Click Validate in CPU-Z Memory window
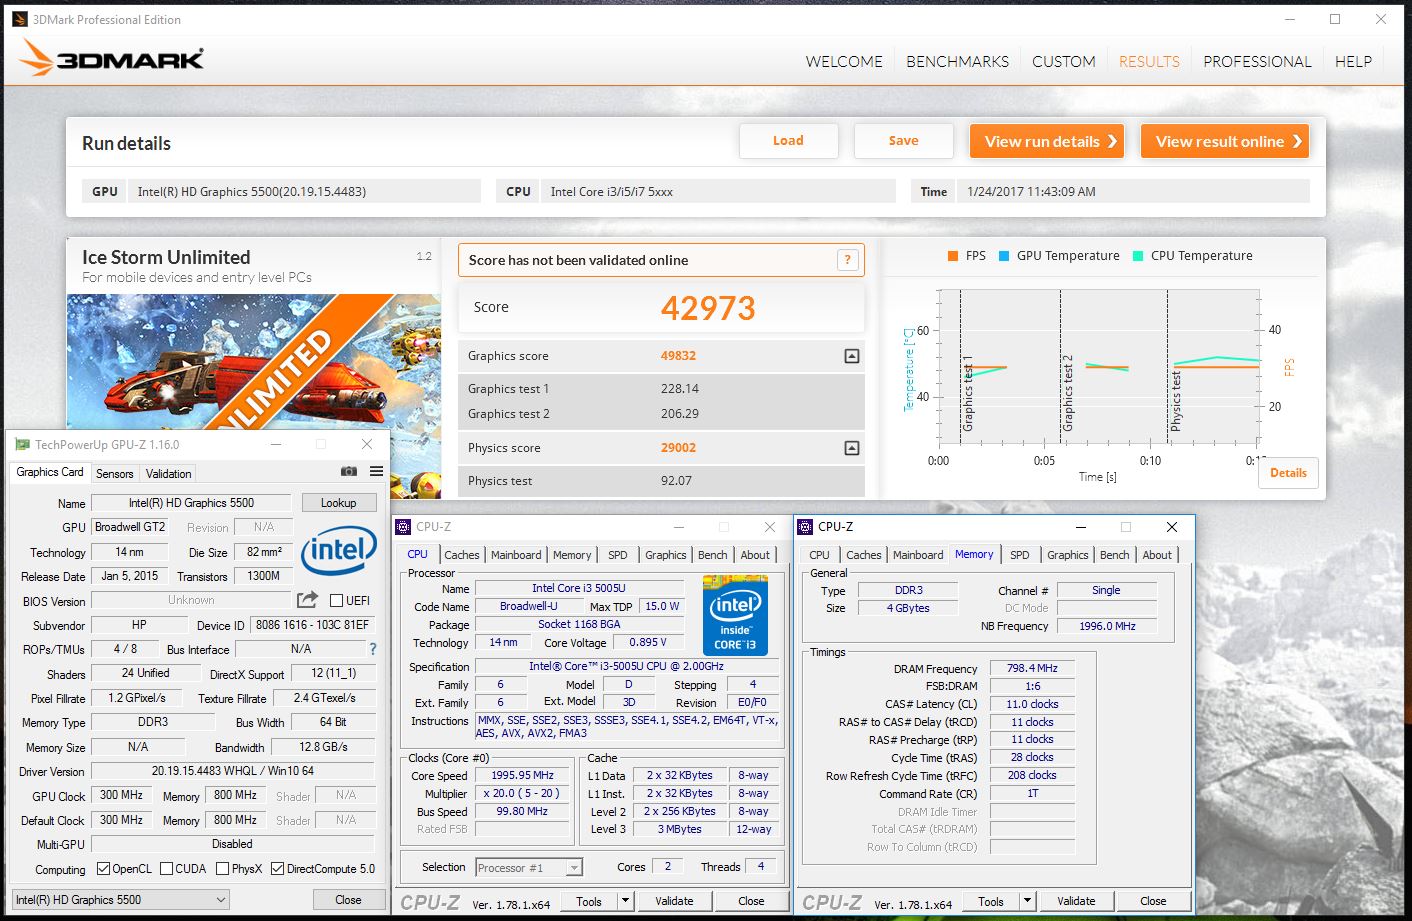Viewport: 1412px width, 921px height. coord(1076,901)
